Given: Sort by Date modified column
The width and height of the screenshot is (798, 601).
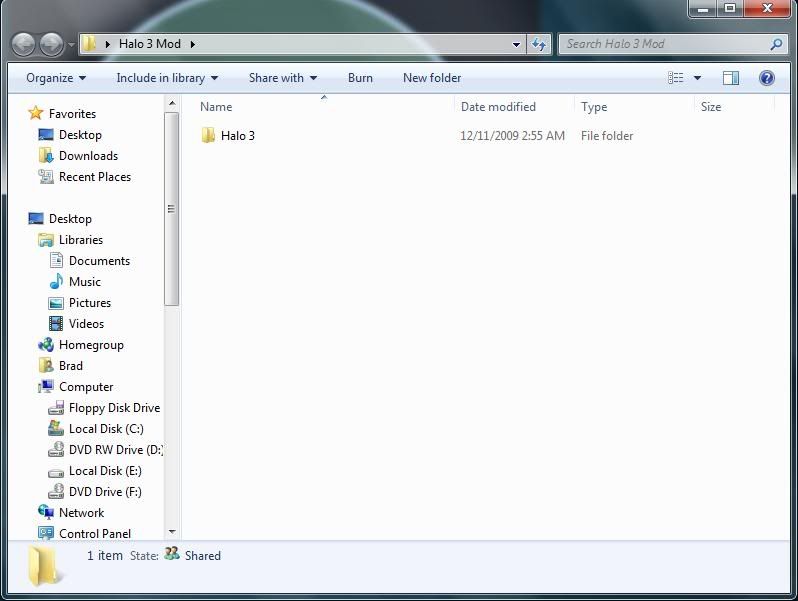Looking at the screenshot, I should point(498,107).
